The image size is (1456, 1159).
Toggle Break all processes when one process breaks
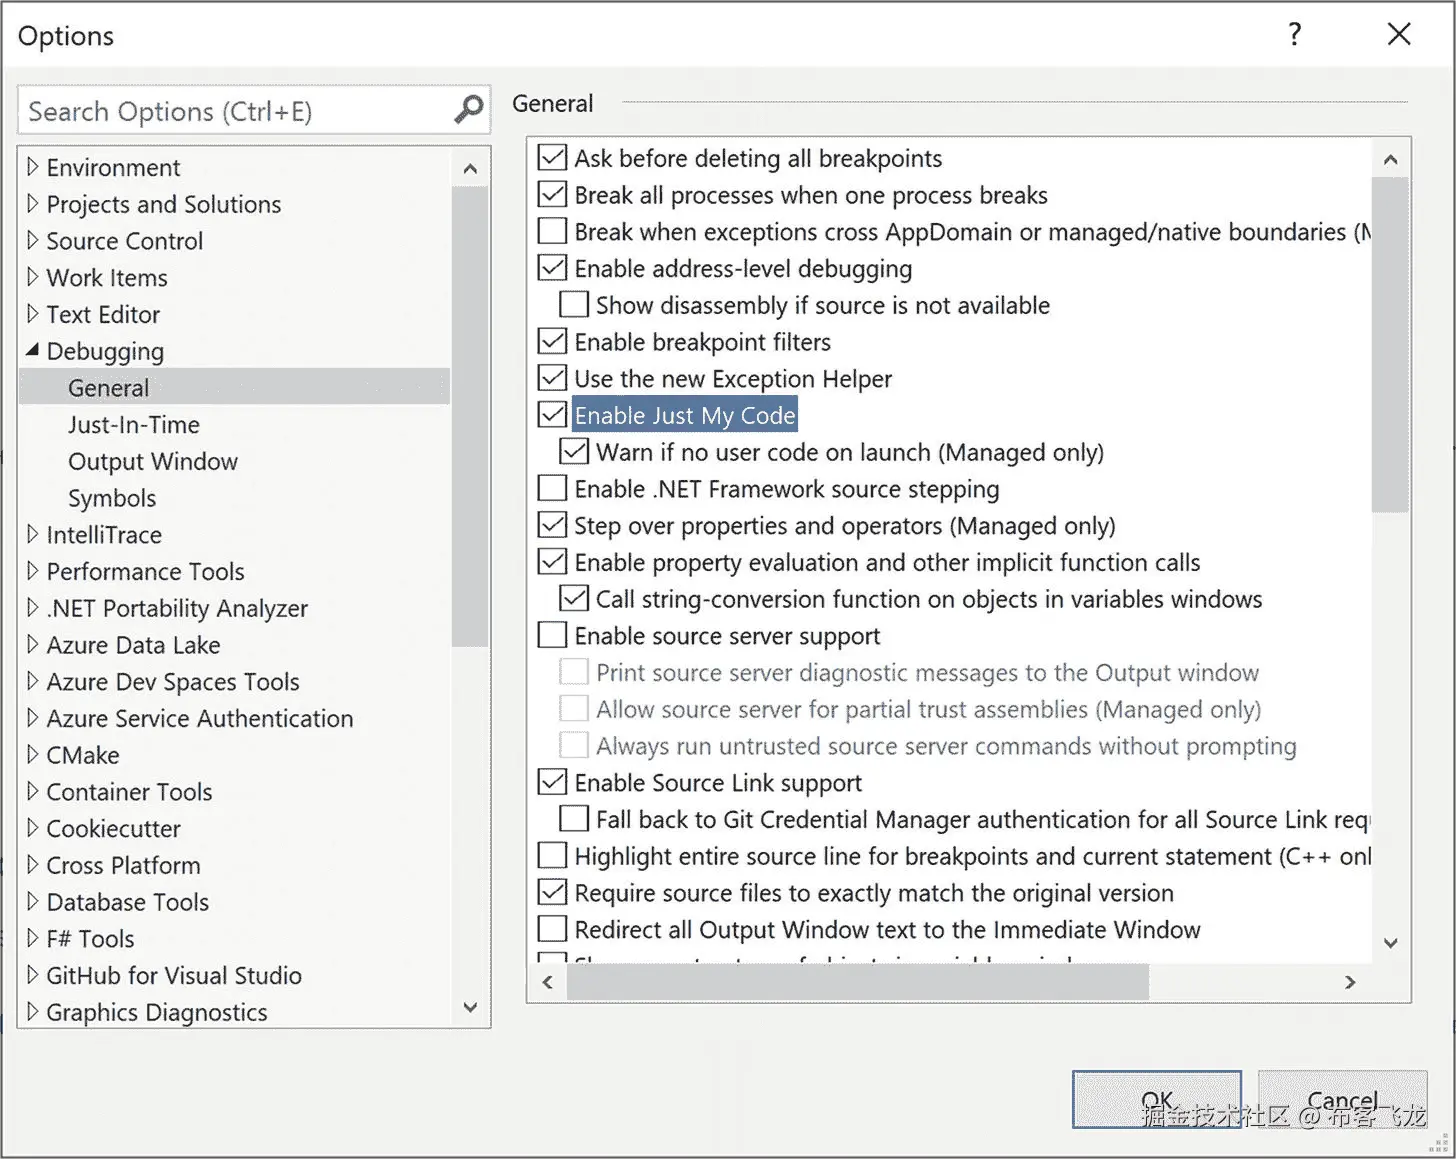point(552,195)
